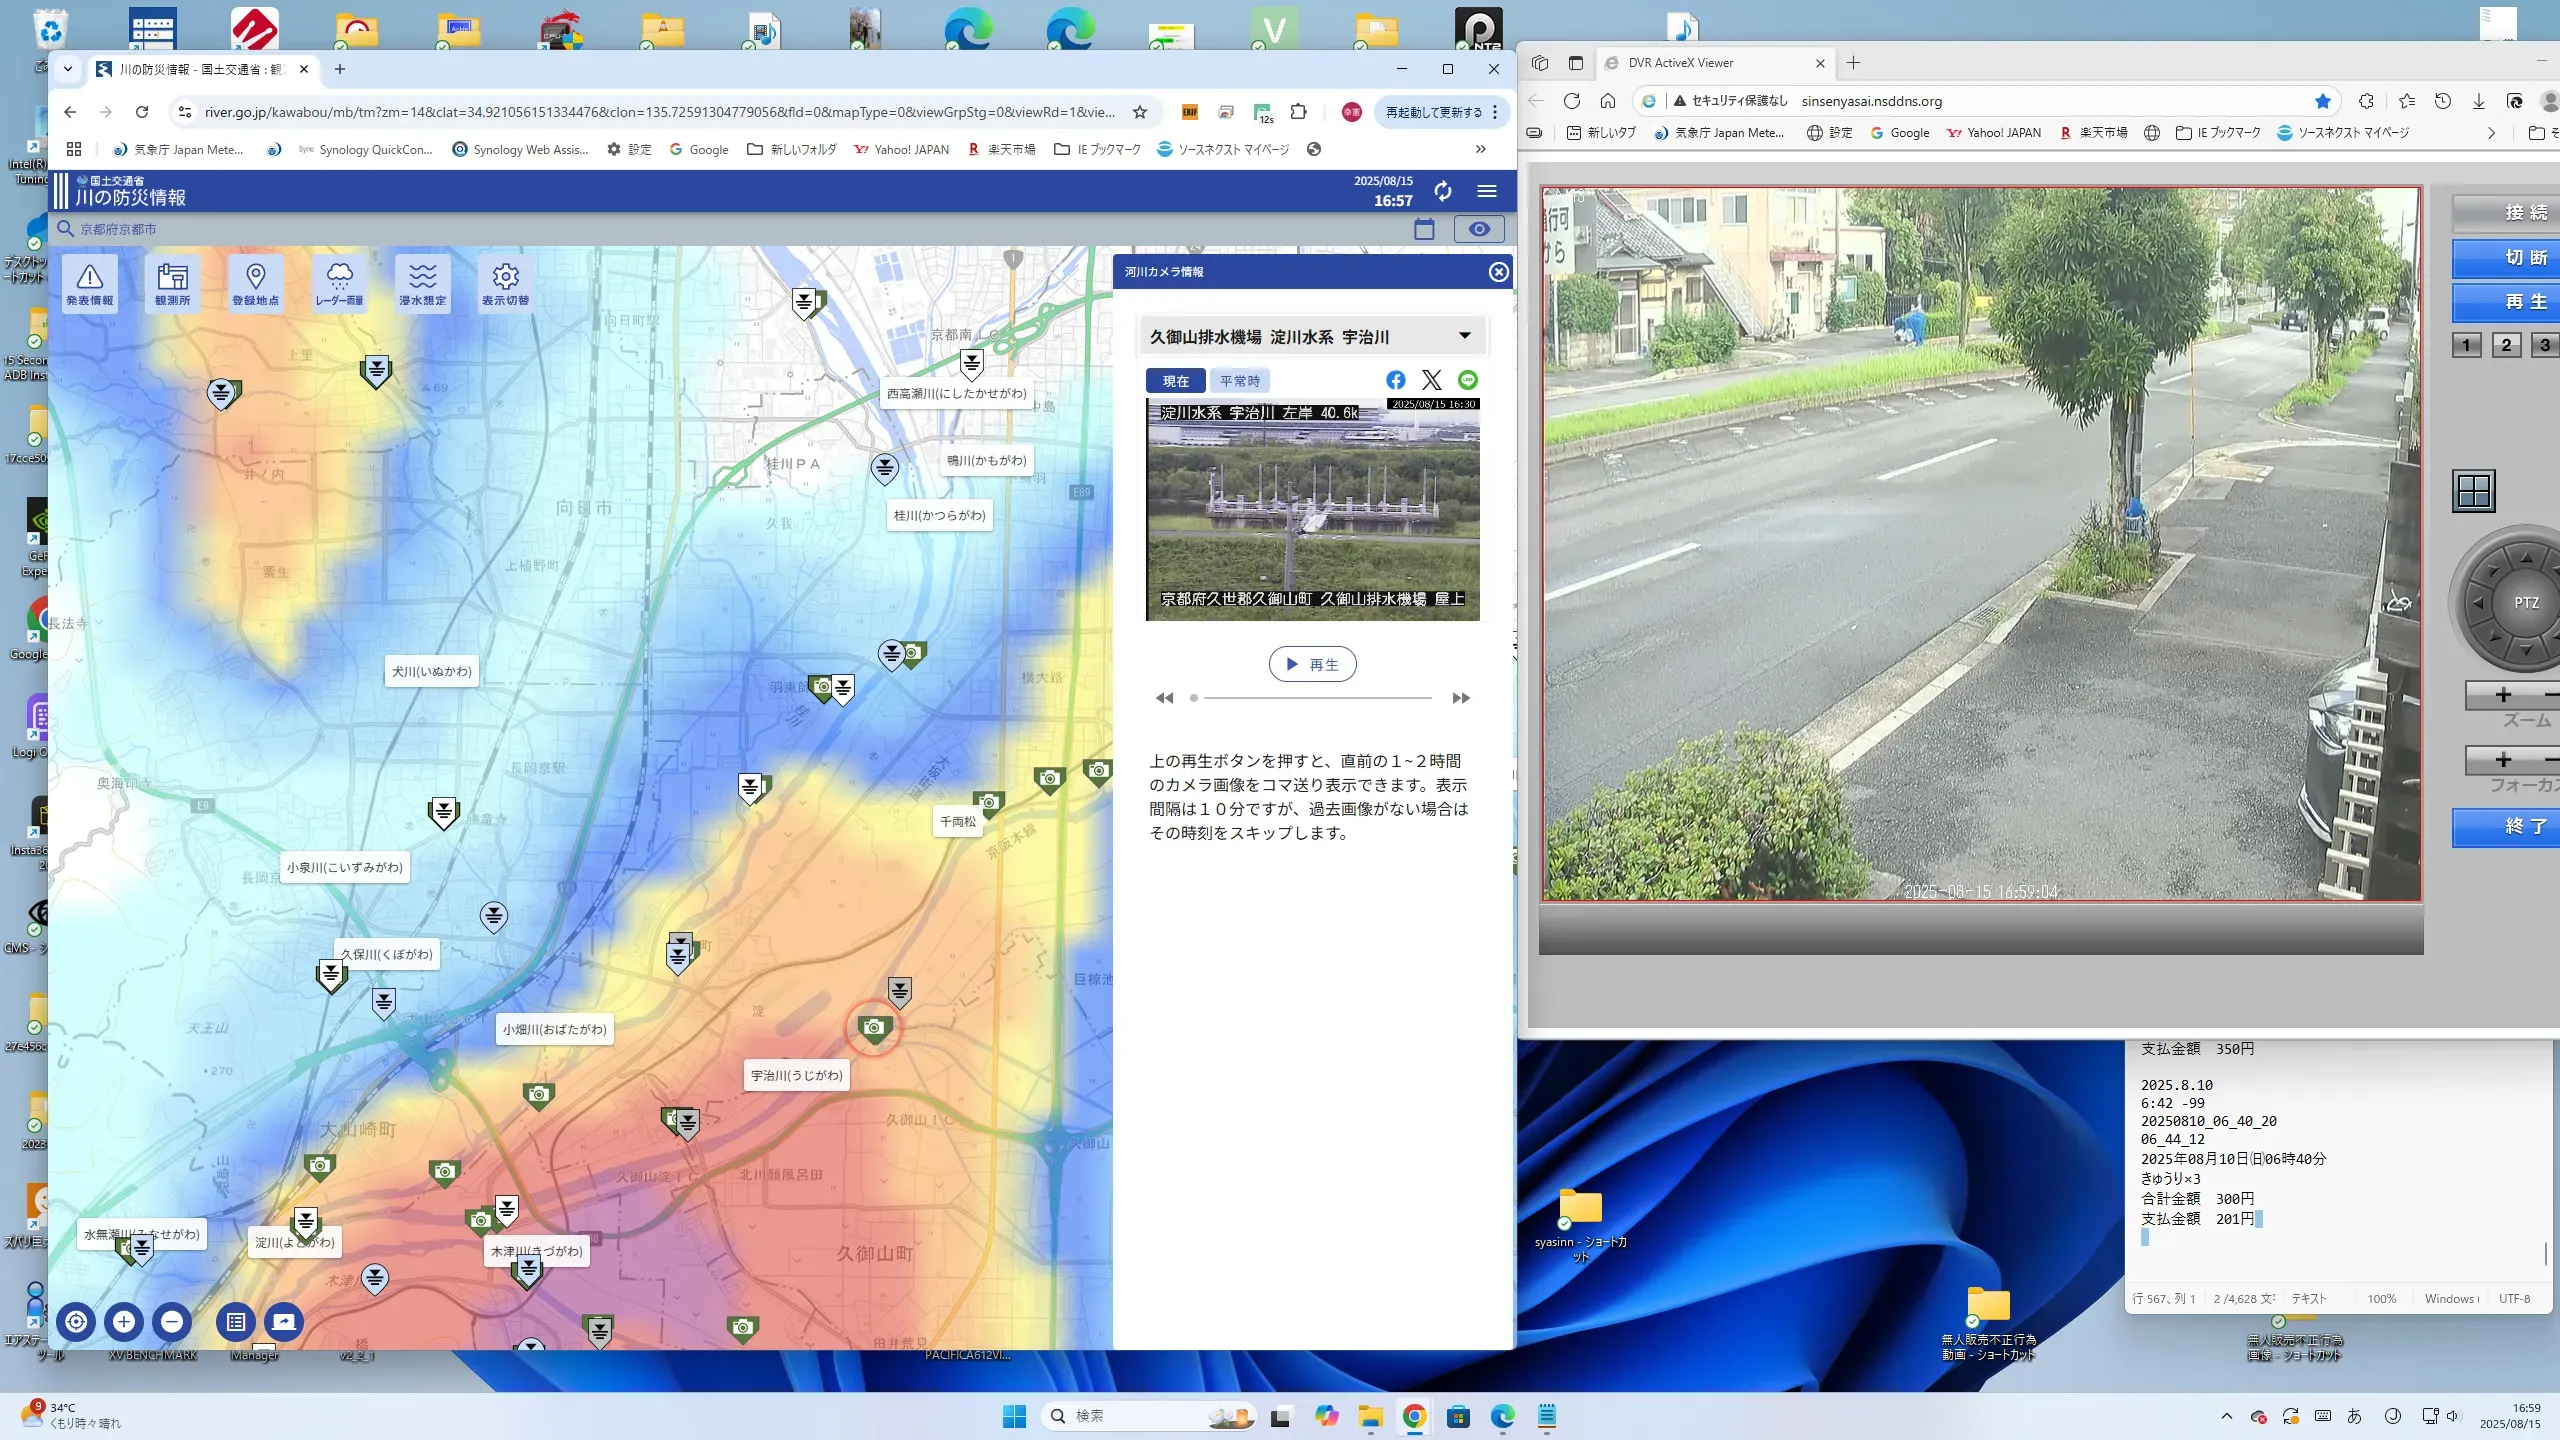Click the refresh icon in river site header
Viewport: 2560px width, 1440px height.
tap(1442, 191)
